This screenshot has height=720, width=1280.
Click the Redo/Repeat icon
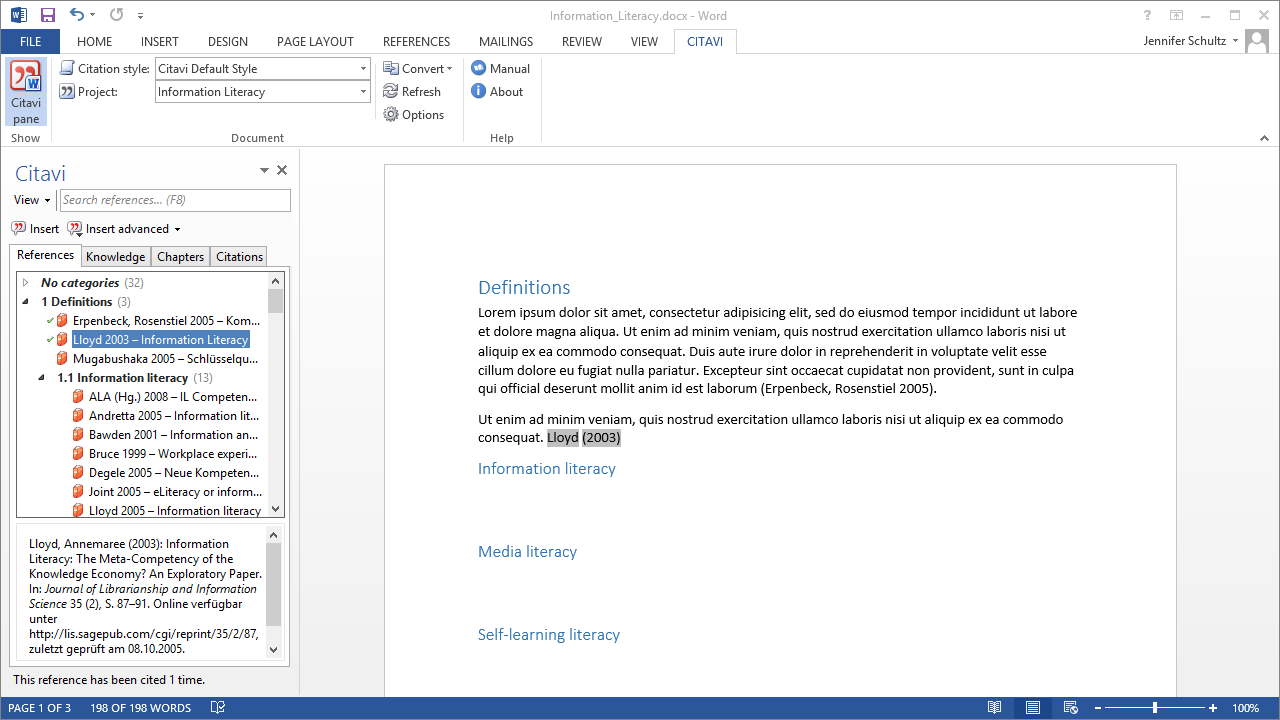(117, 15)
